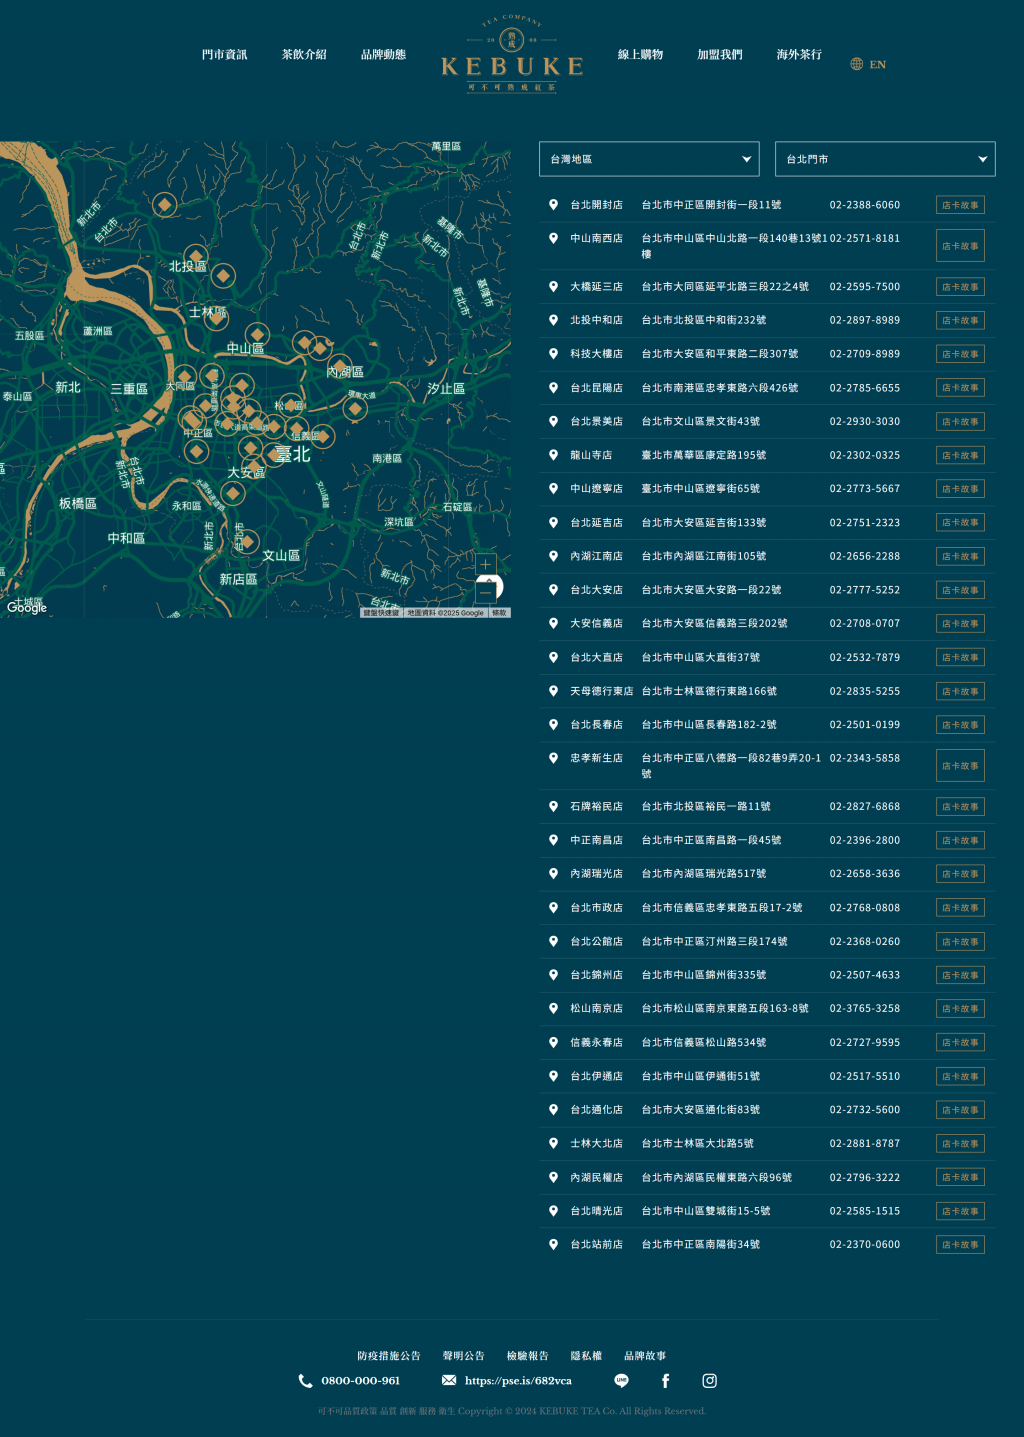Click the location pin for 龍山寺店
1024x1437 pixels.
(553, 455)
